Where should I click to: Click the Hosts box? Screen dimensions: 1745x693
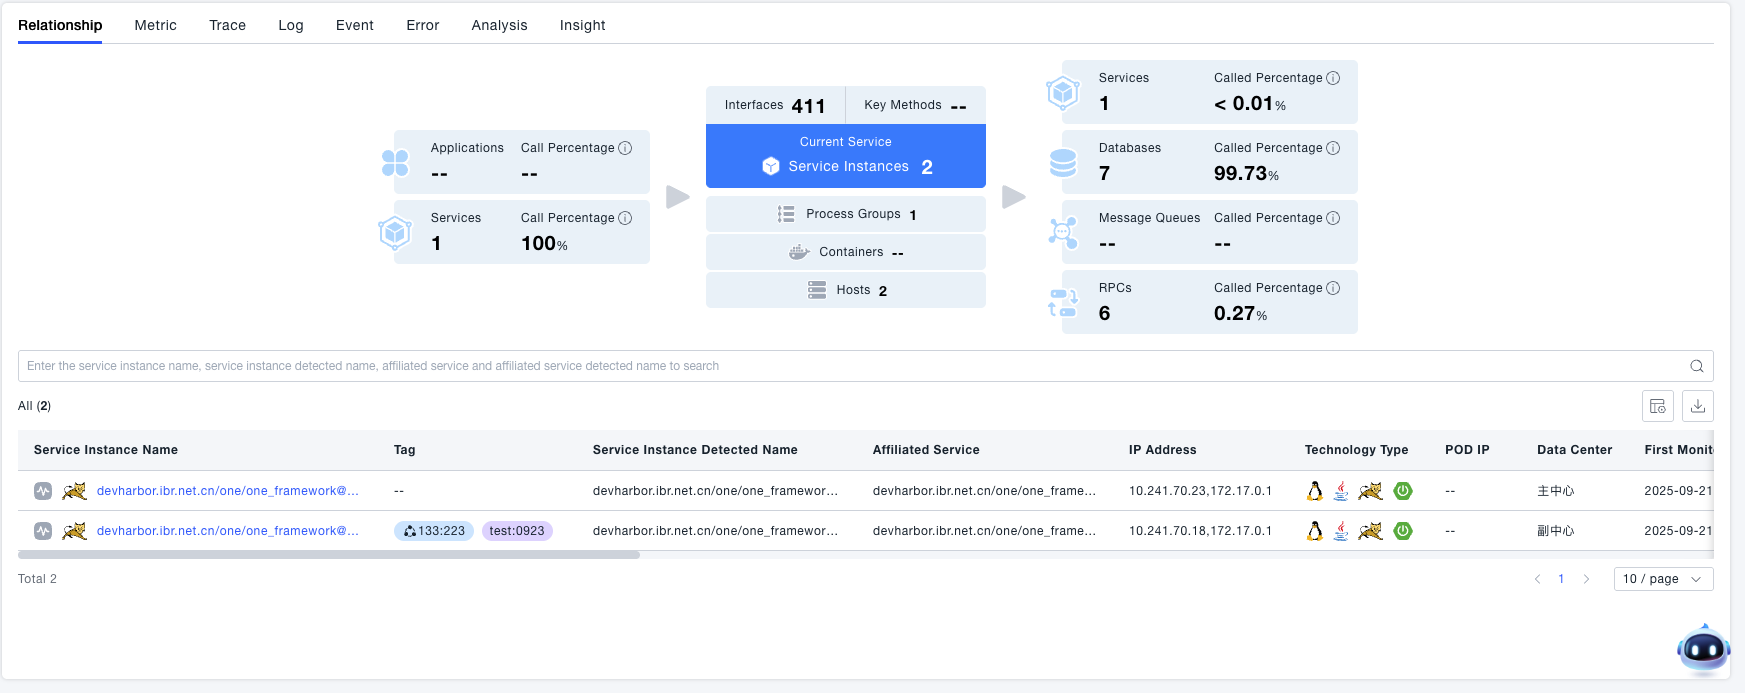845,290
